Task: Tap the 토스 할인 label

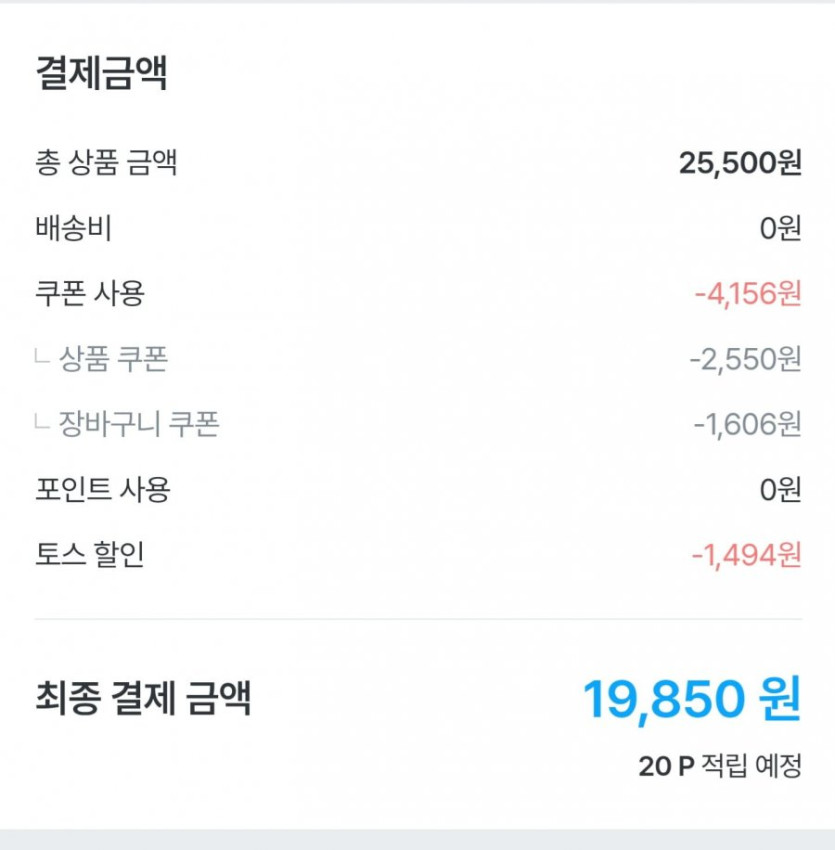Action: [x=90, y=554]
